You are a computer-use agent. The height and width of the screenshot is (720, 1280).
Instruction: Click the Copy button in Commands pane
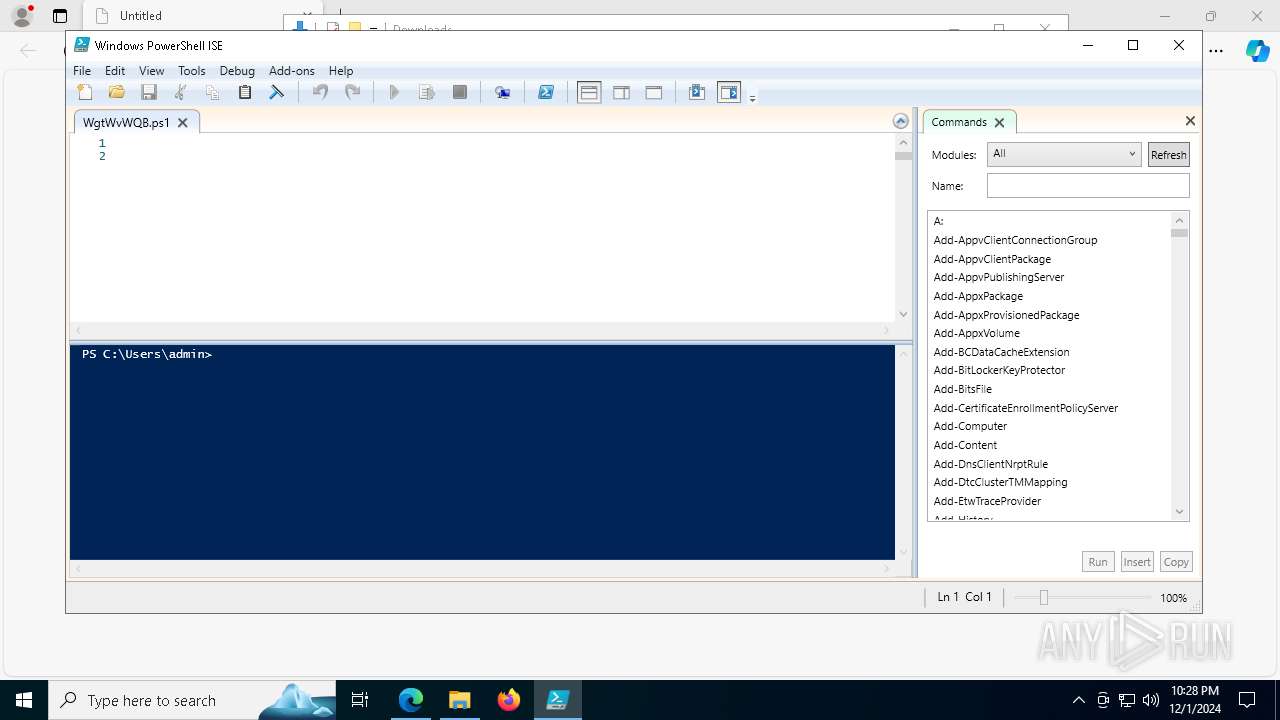(x=1176, y=562)
